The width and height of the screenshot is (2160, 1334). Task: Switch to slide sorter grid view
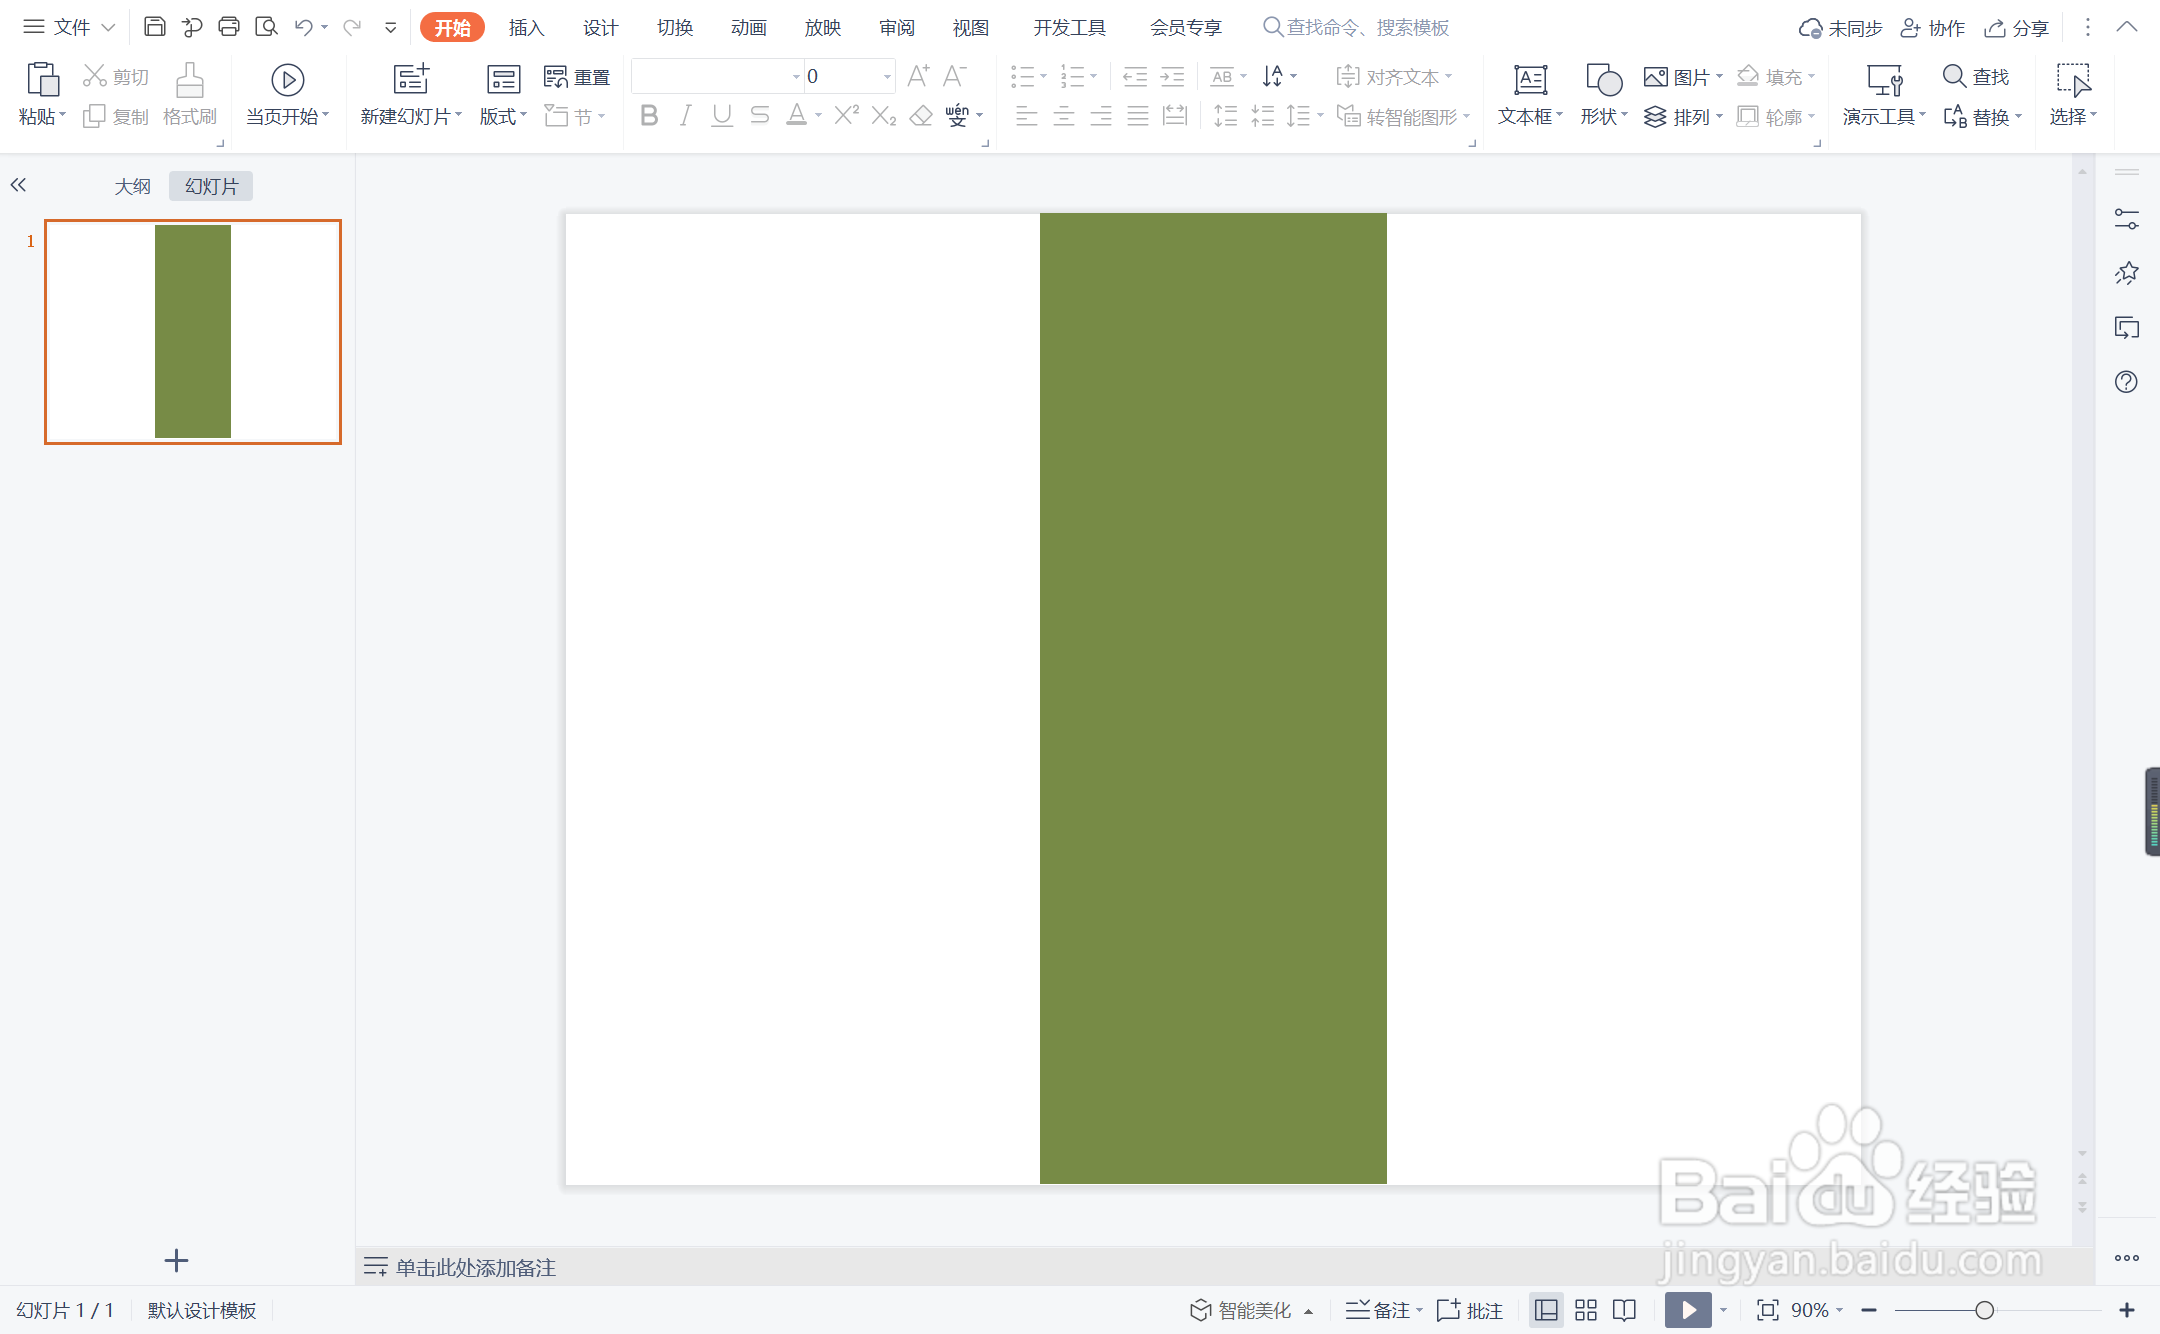[1586, 1310]
